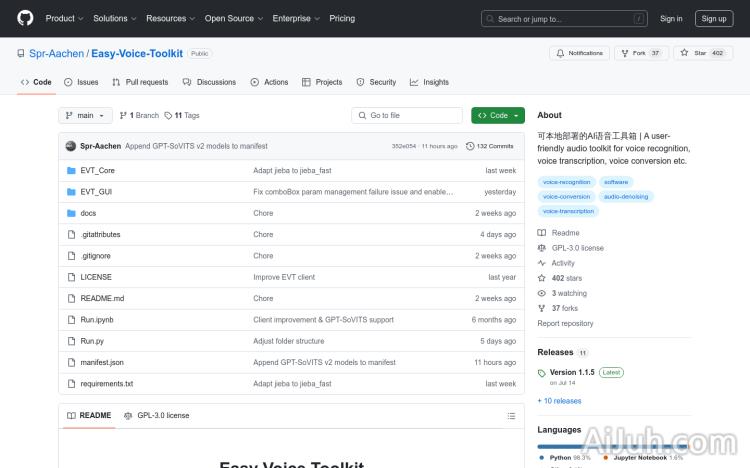Expand the Solutions menu
Viewport: 750px width, 468px height.
[x=115, y=18]
